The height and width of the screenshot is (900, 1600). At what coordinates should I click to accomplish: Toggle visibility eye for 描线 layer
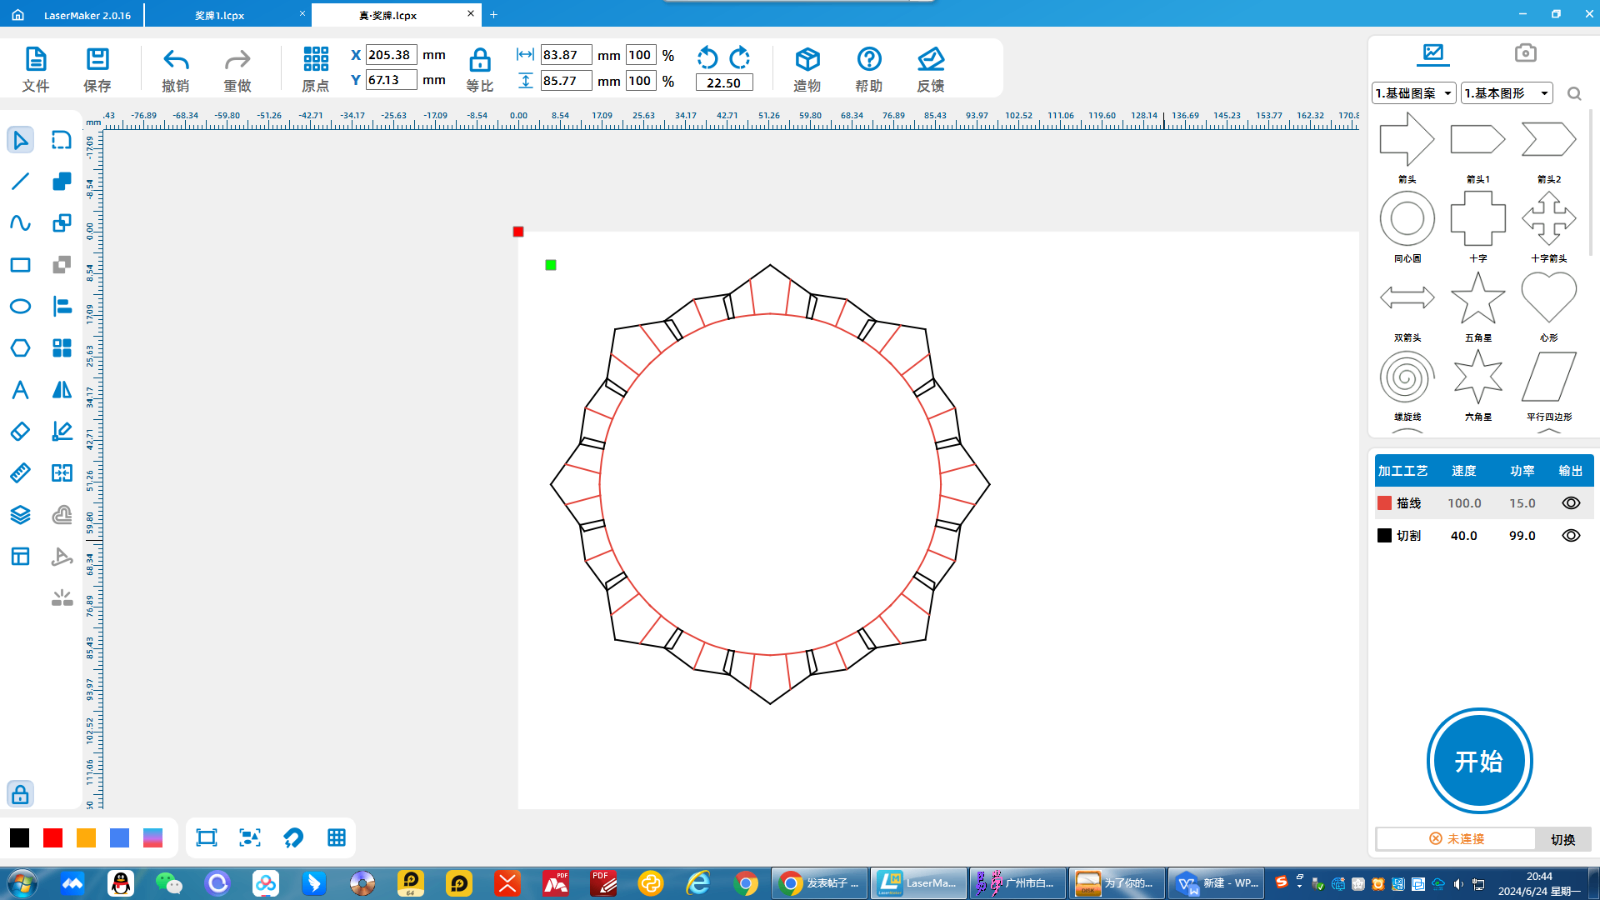1571,503
